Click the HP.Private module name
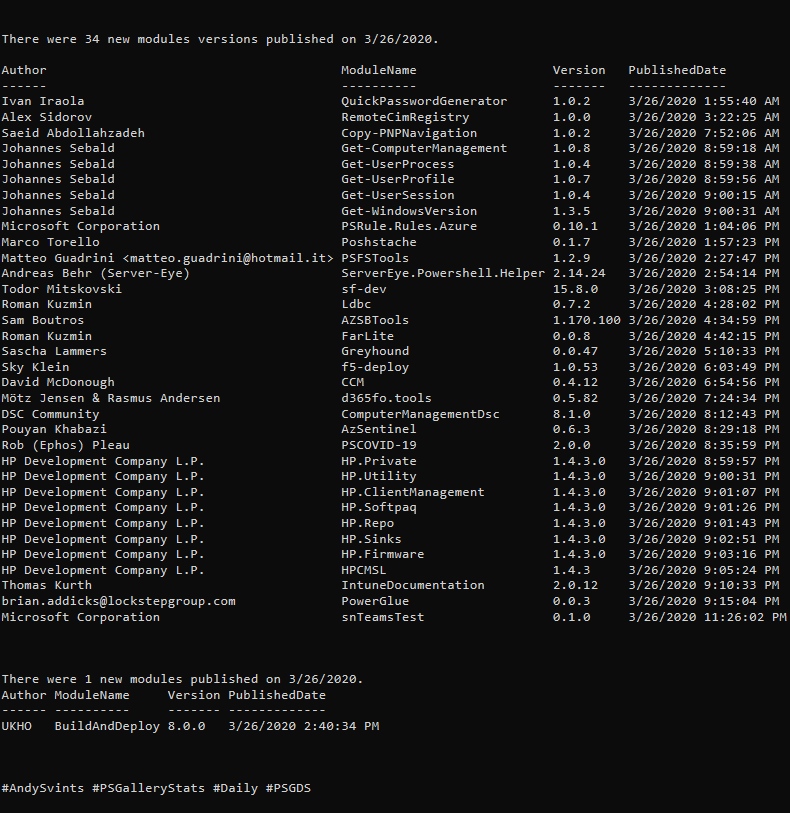This screenshot has width=790, height=813. 379,461
